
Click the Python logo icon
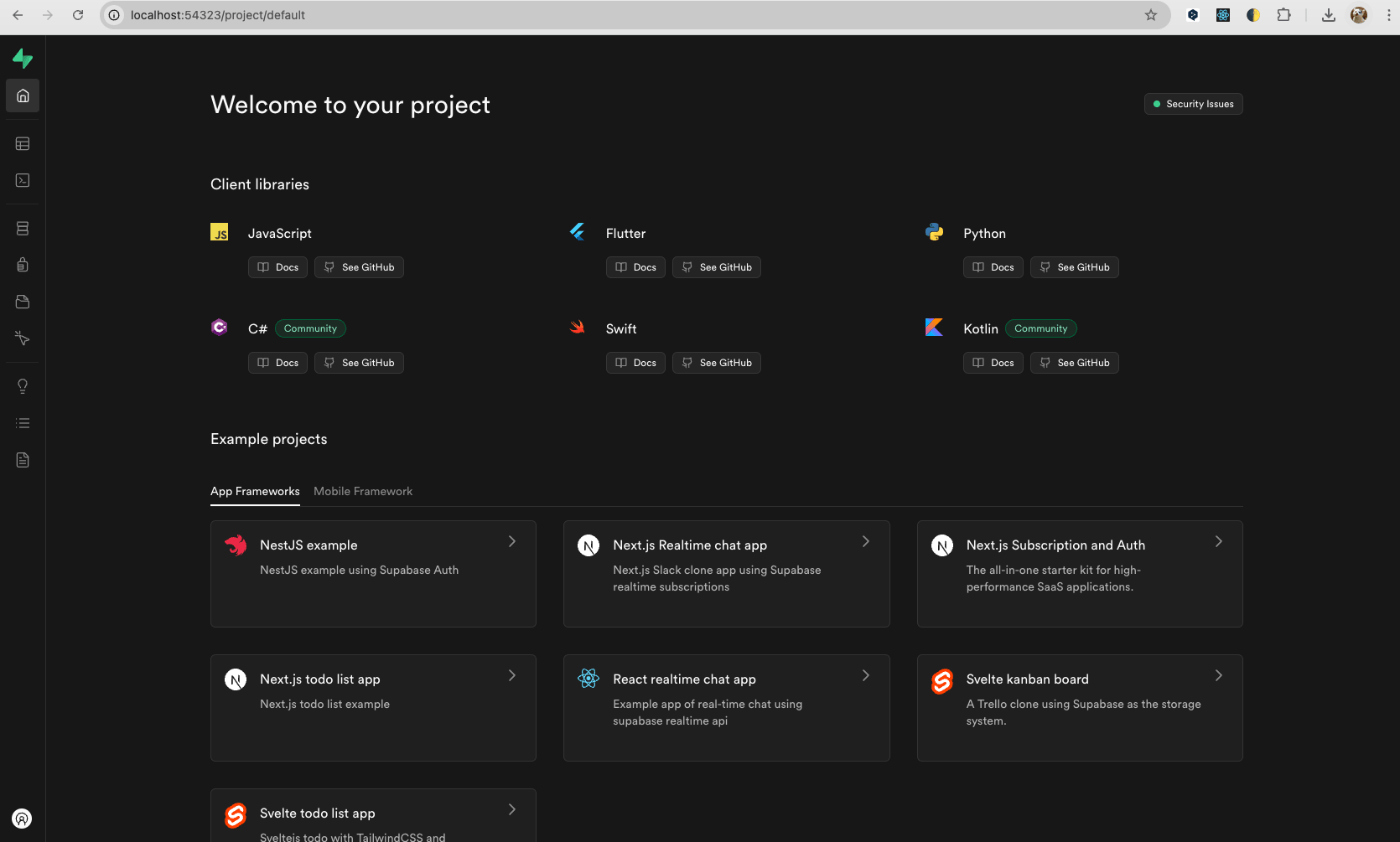click(x=934, y=233)
